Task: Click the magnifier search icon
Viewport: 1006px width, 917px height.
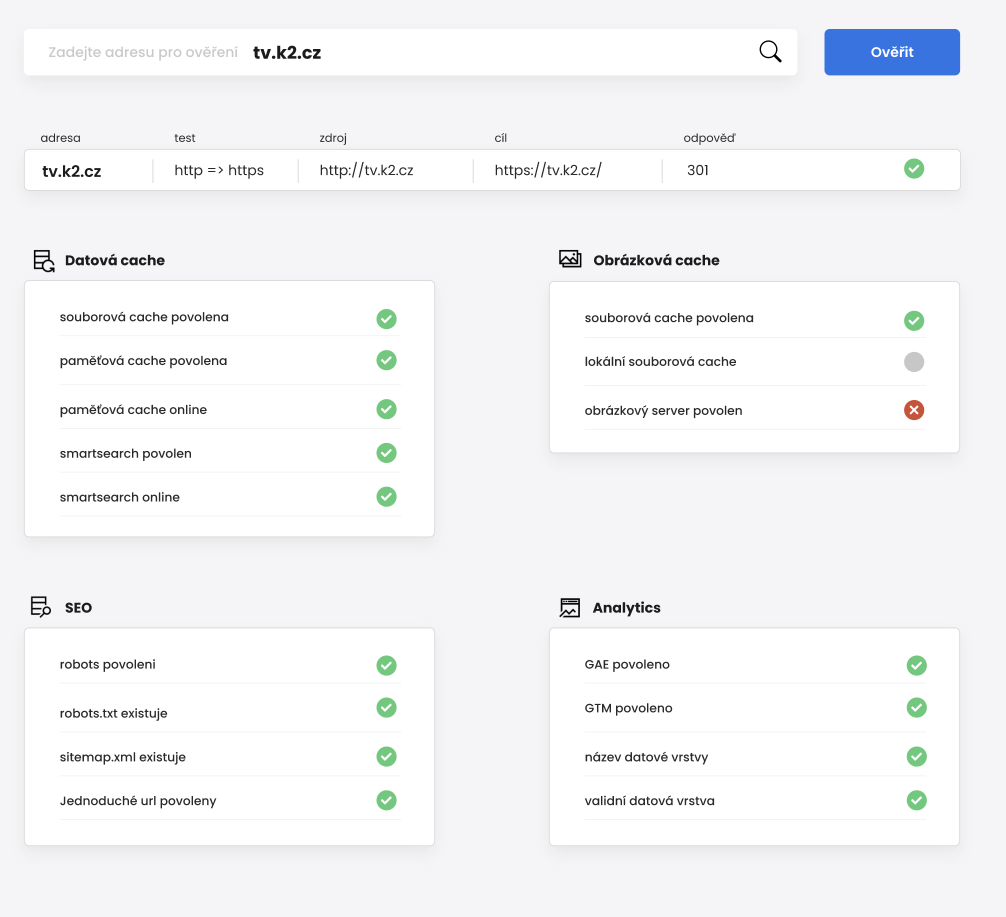Action: [x=770, y=52]
